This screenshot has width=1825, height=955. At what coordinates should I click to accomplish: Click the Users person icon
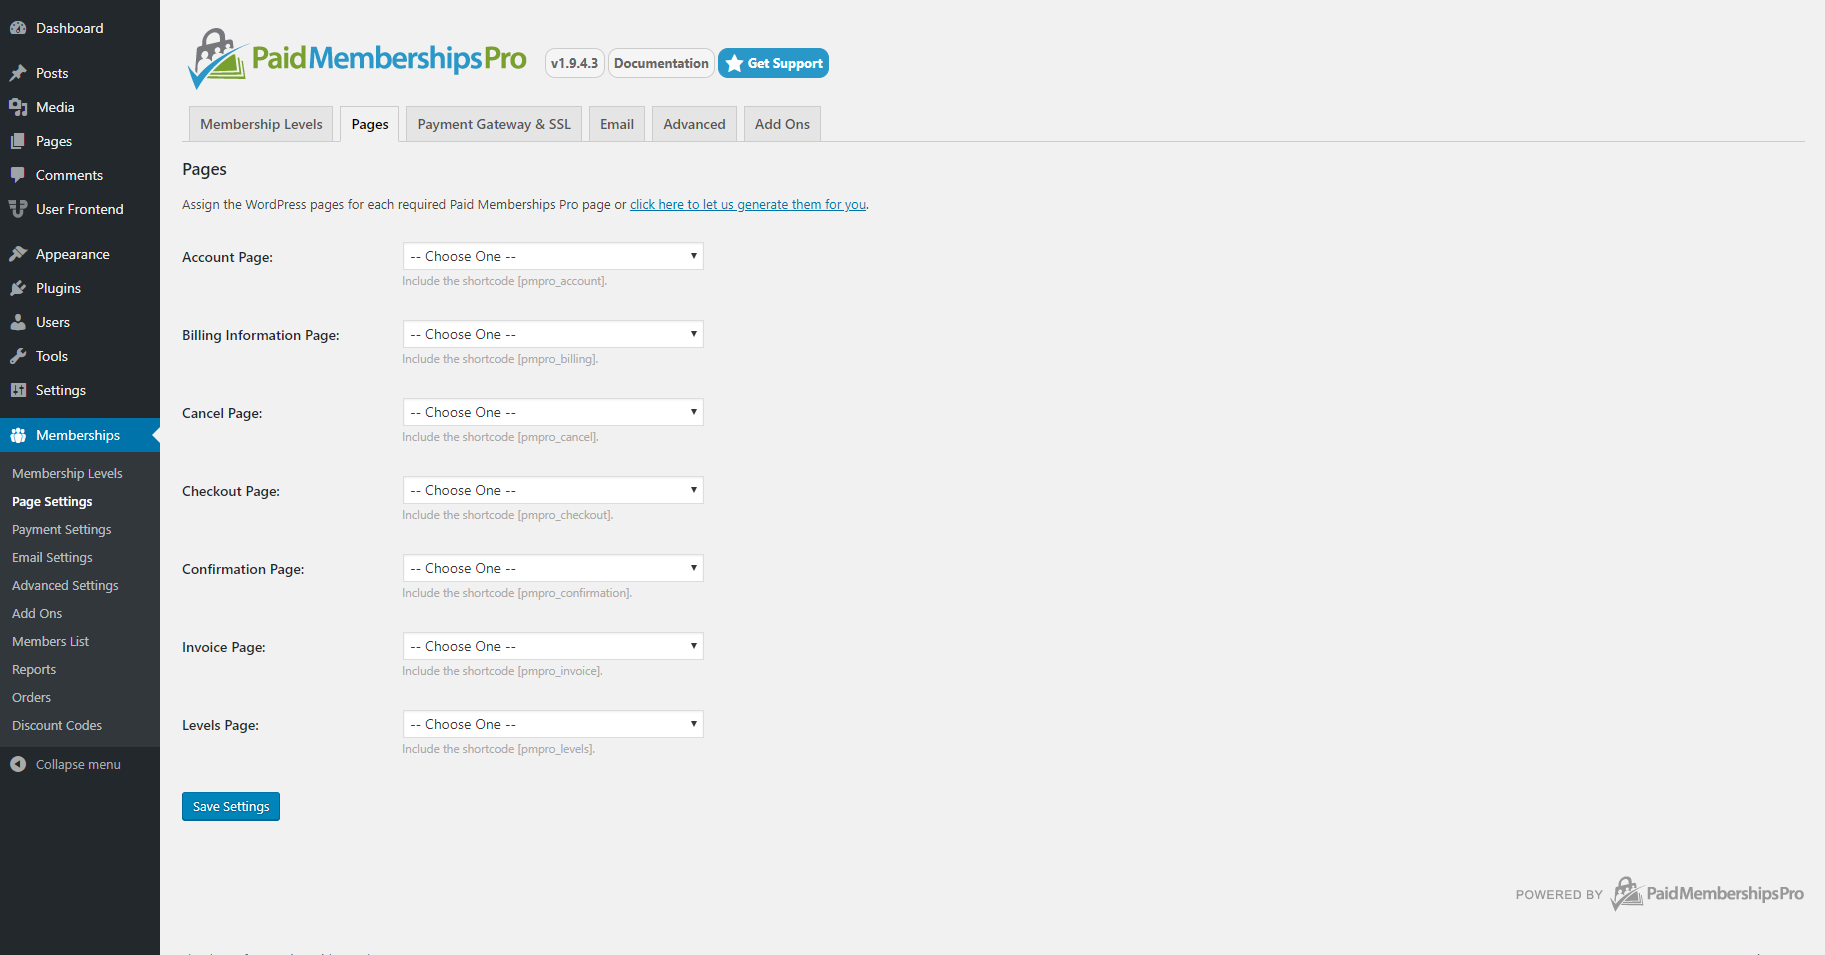18,322
